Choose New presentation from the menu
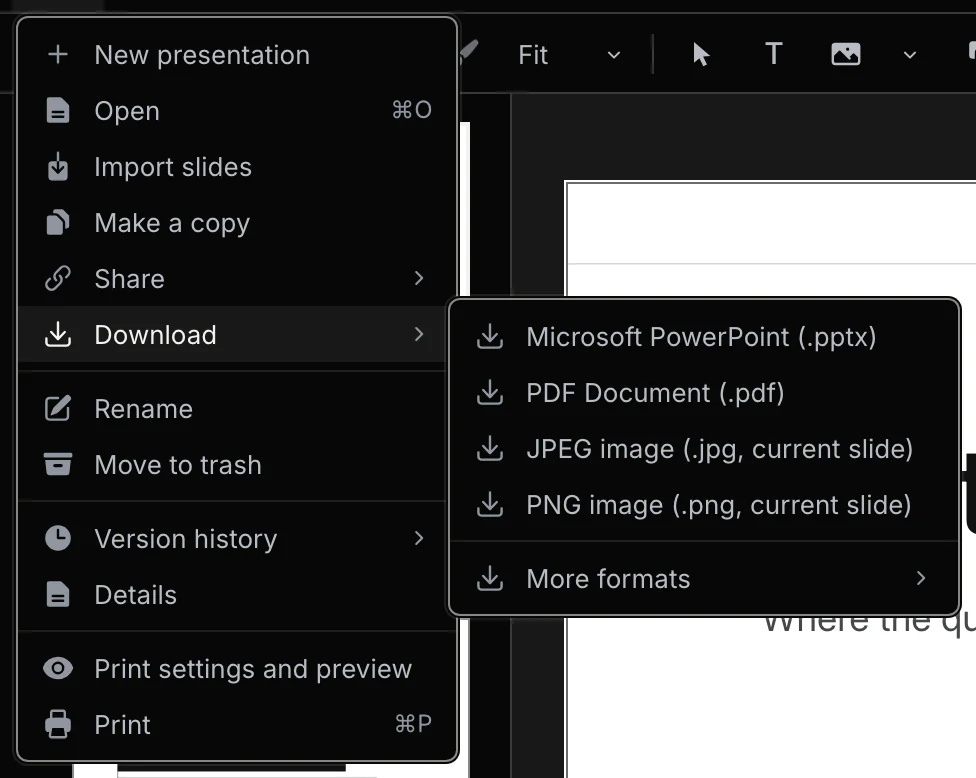The width and height of the screenshot is (976, 778). click(237, 55)
